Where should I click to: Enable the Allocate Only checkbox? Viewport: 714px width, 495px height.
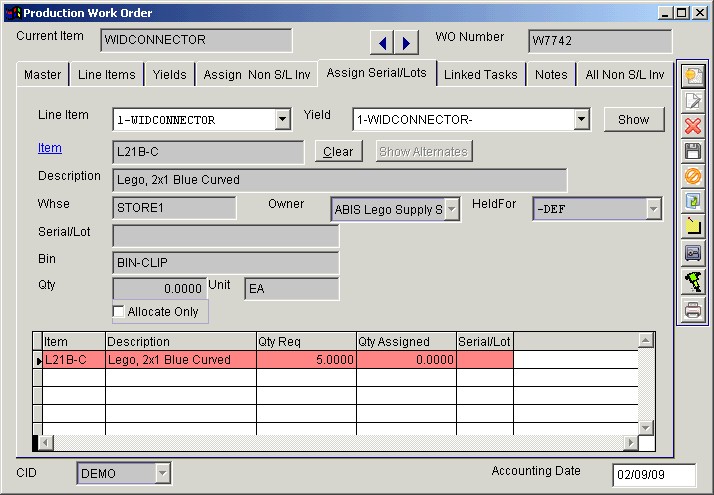click(119, 312)
